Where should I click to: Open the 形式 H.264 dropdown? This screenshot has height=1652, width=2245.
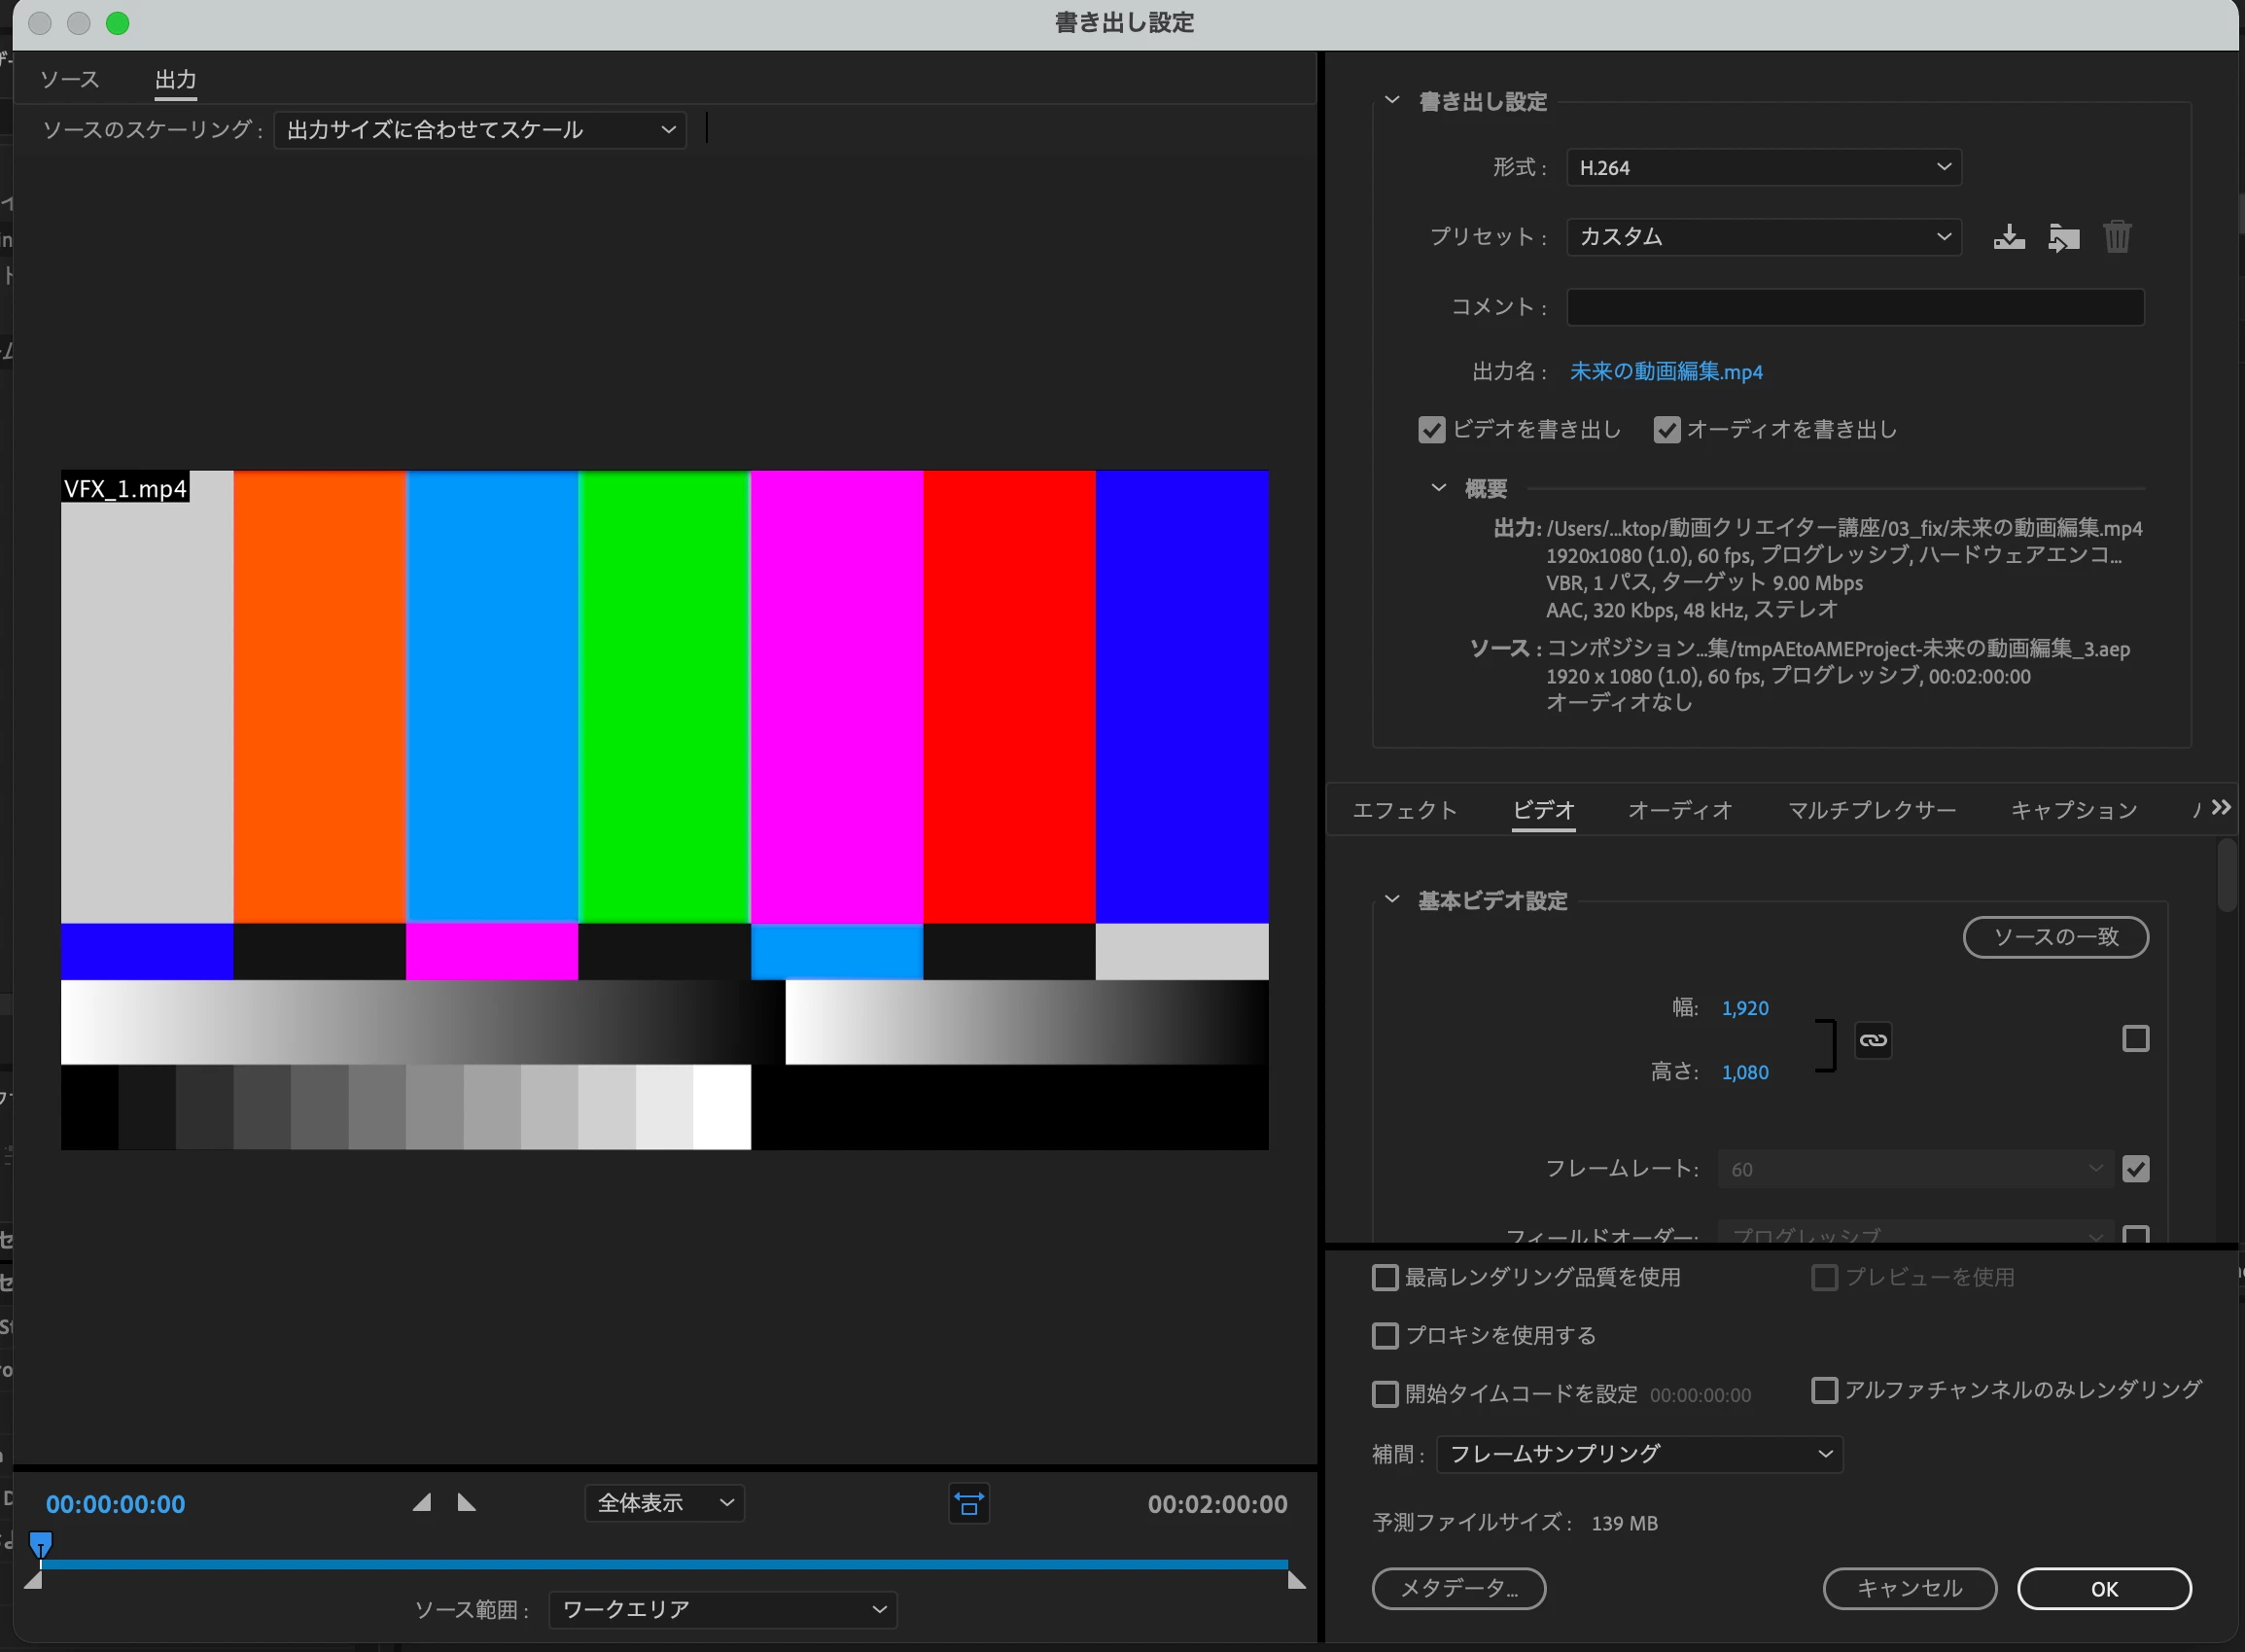click(x=1763, y=167)
